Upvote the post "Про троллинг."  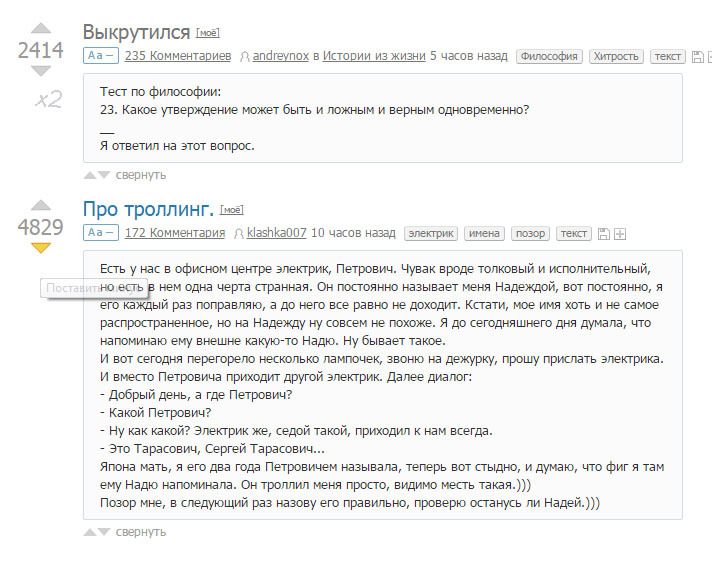point(41,206)
